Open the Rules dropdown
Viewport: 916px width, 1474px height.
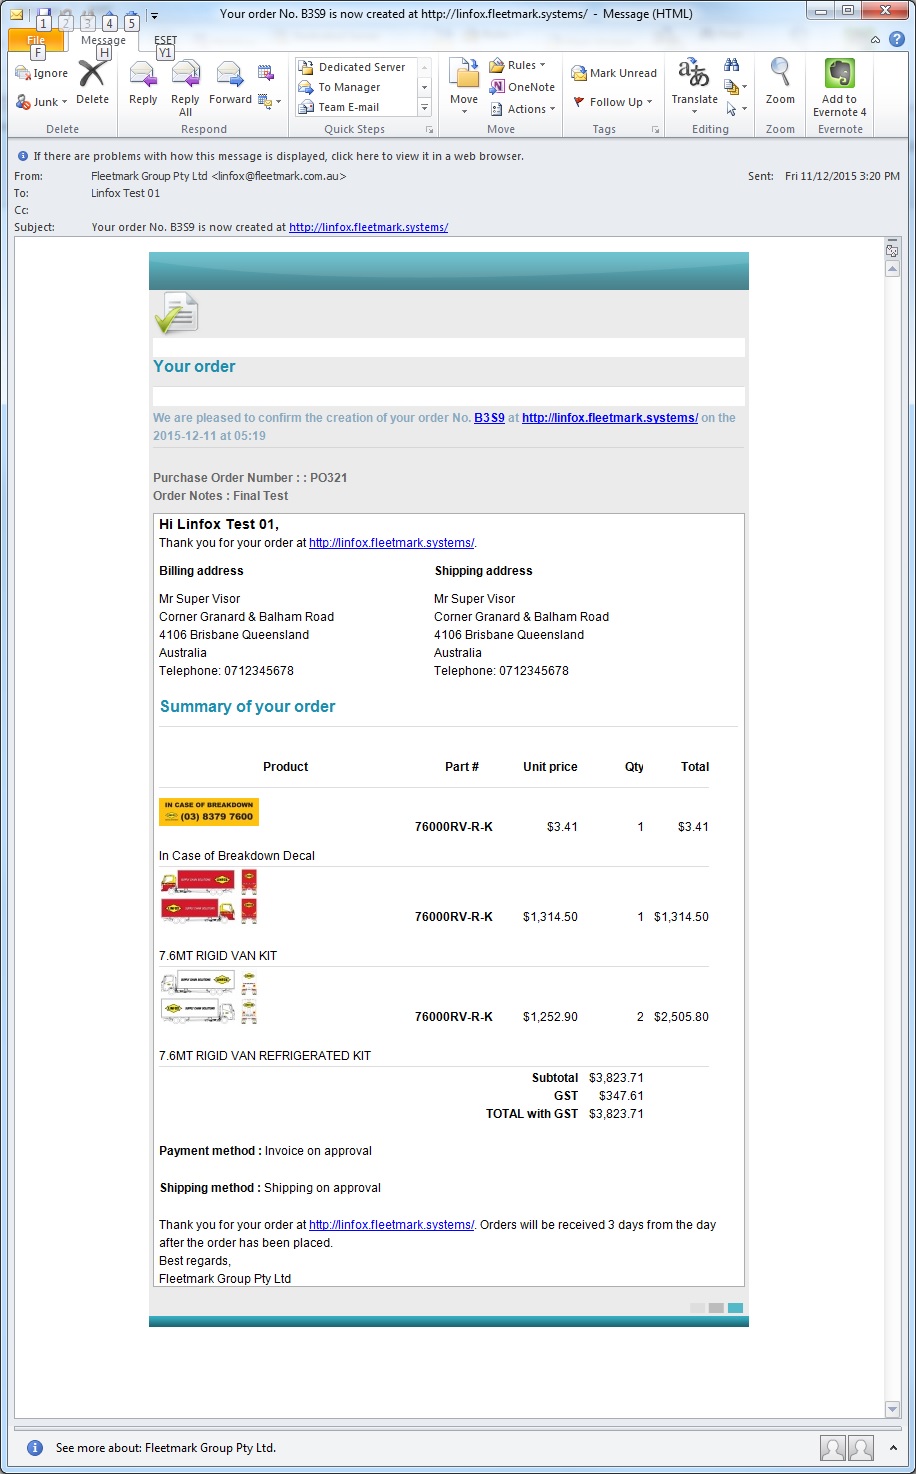pos(517,65)
